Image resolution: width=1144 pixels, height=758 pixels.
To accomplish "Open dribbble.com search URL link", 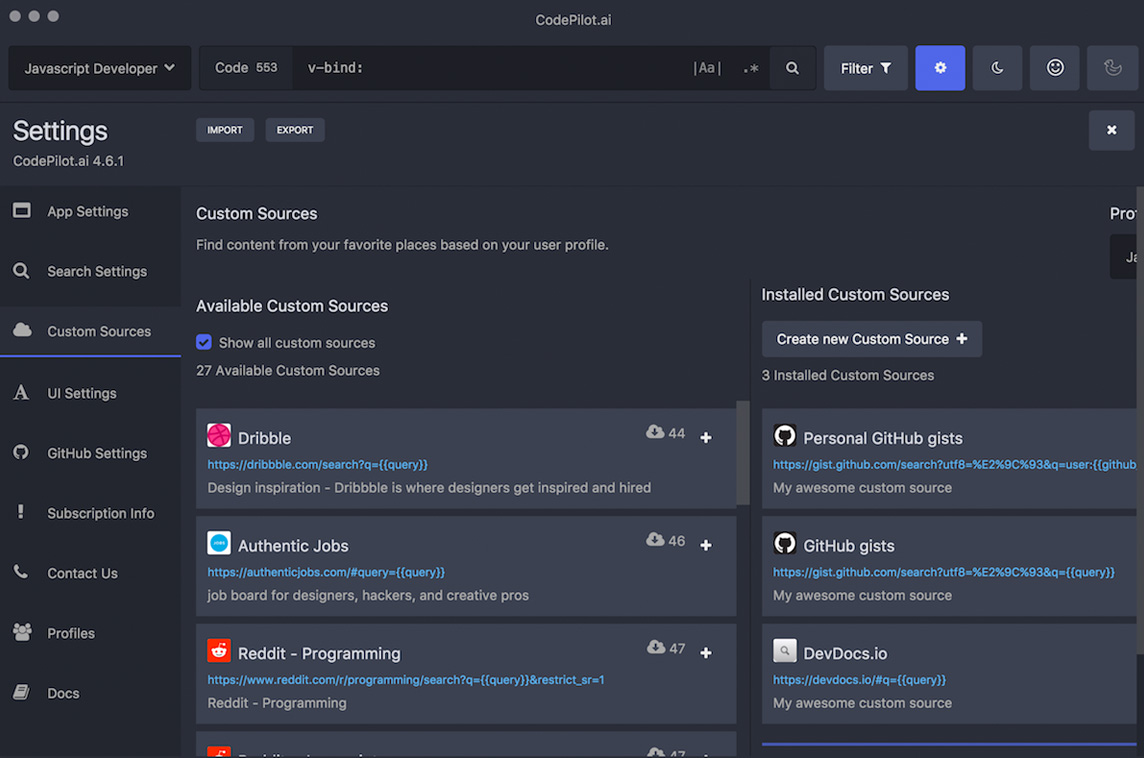I will coord(317,465).
